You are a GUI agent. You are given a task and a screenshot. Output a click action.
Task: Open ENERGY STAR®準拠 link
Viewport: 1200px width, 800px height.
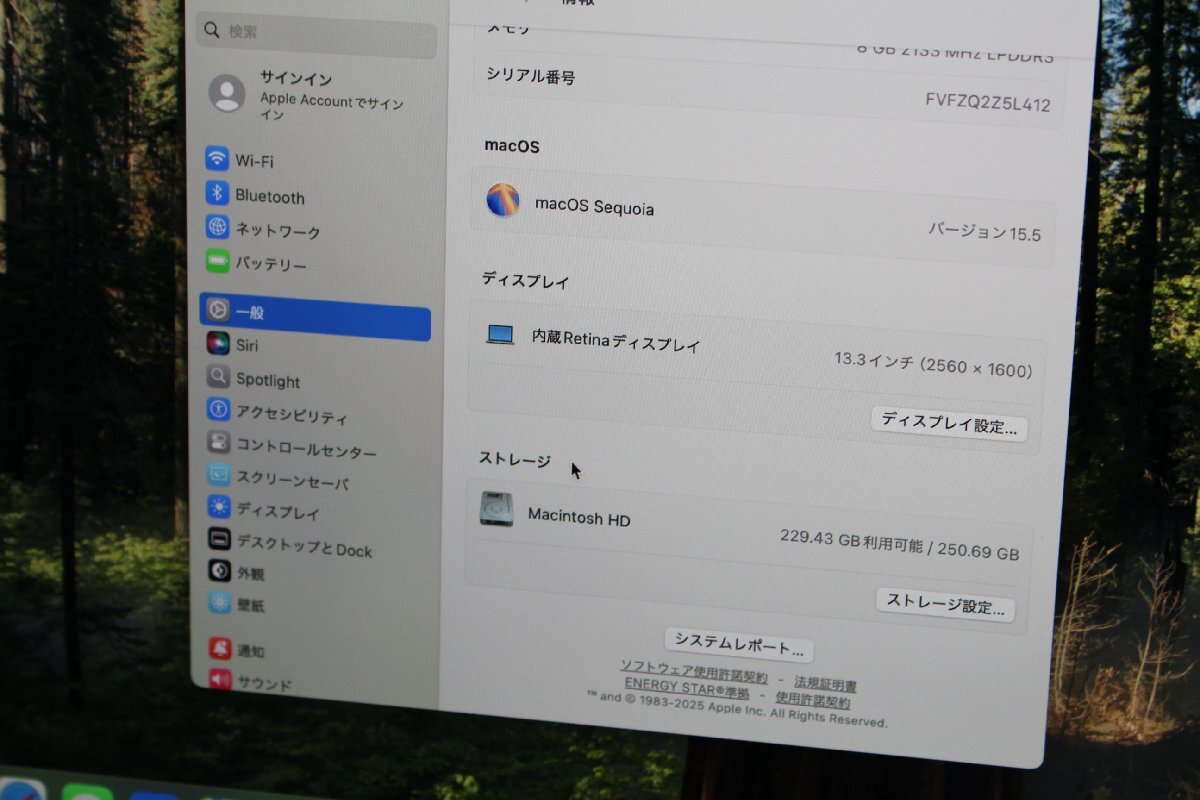pos(687,688)
